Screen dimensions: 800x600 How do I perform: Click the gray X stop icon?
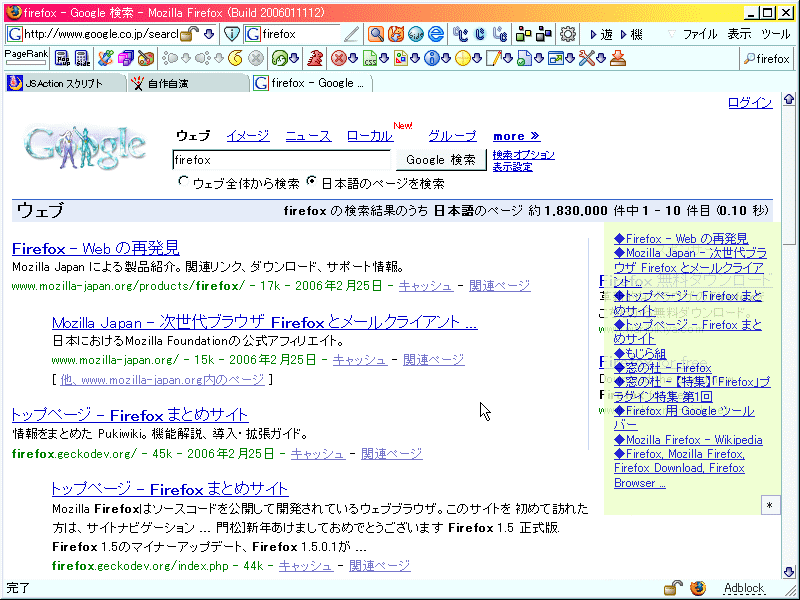coord(256,59)
